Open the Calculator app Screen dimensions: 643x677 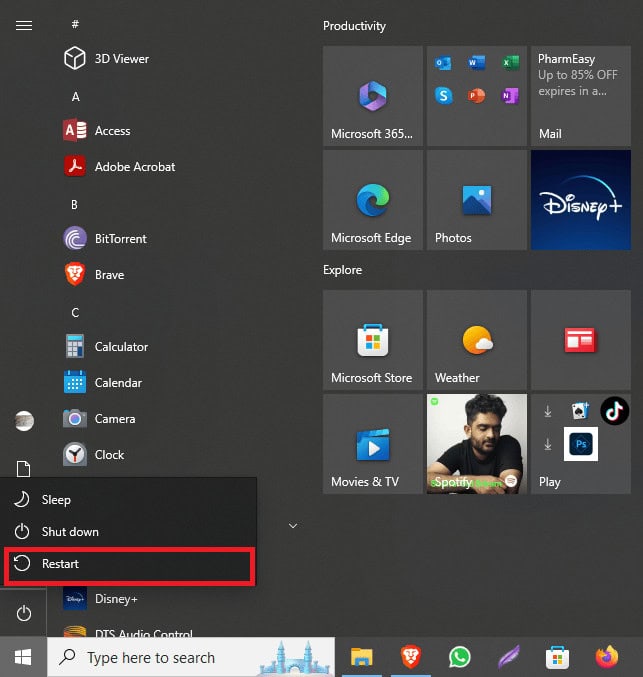(106, 346)
